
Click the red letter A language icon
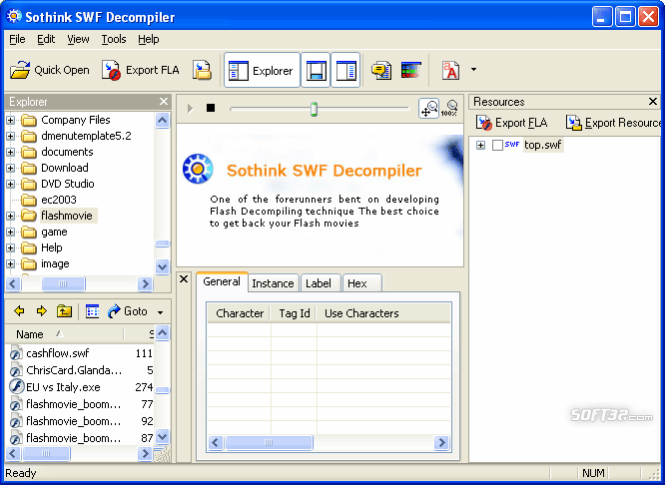[x=451, y=70]
